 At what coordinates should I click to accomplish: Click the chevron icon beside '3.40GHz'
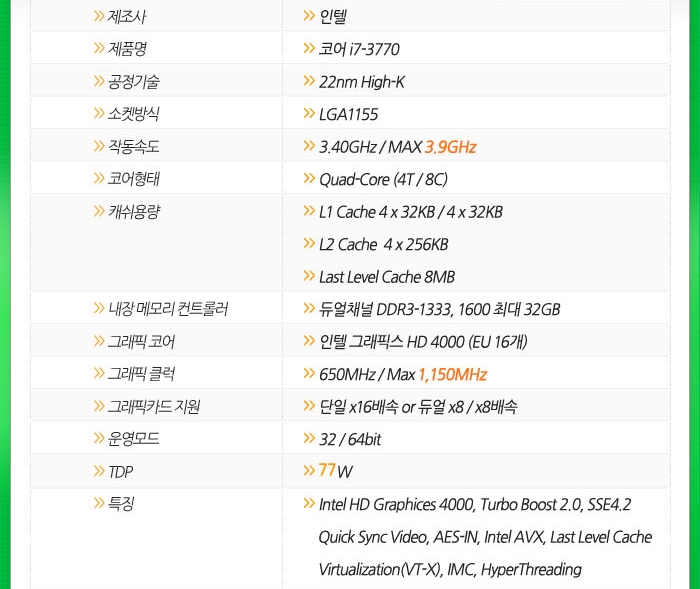309,146
